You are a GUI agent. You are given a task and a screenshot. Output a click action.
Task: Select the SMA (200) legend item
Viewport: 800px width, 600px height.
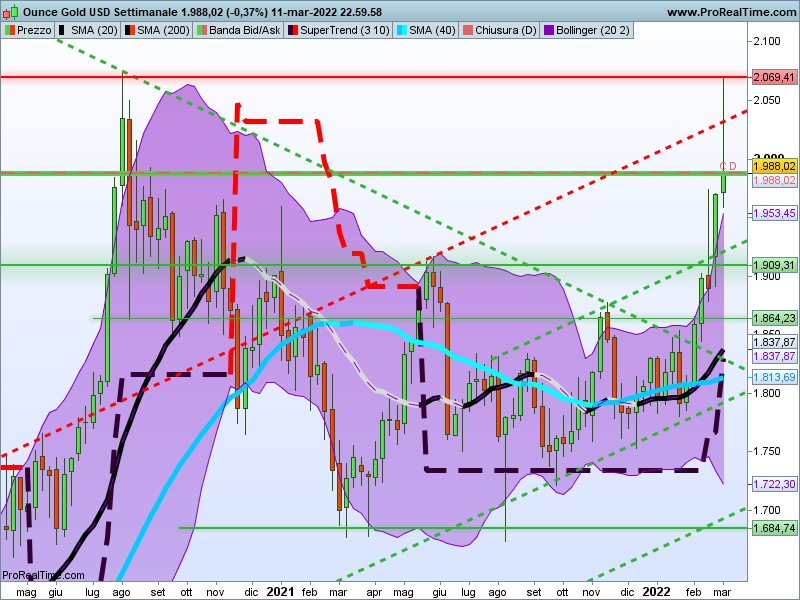pos(157,30)
